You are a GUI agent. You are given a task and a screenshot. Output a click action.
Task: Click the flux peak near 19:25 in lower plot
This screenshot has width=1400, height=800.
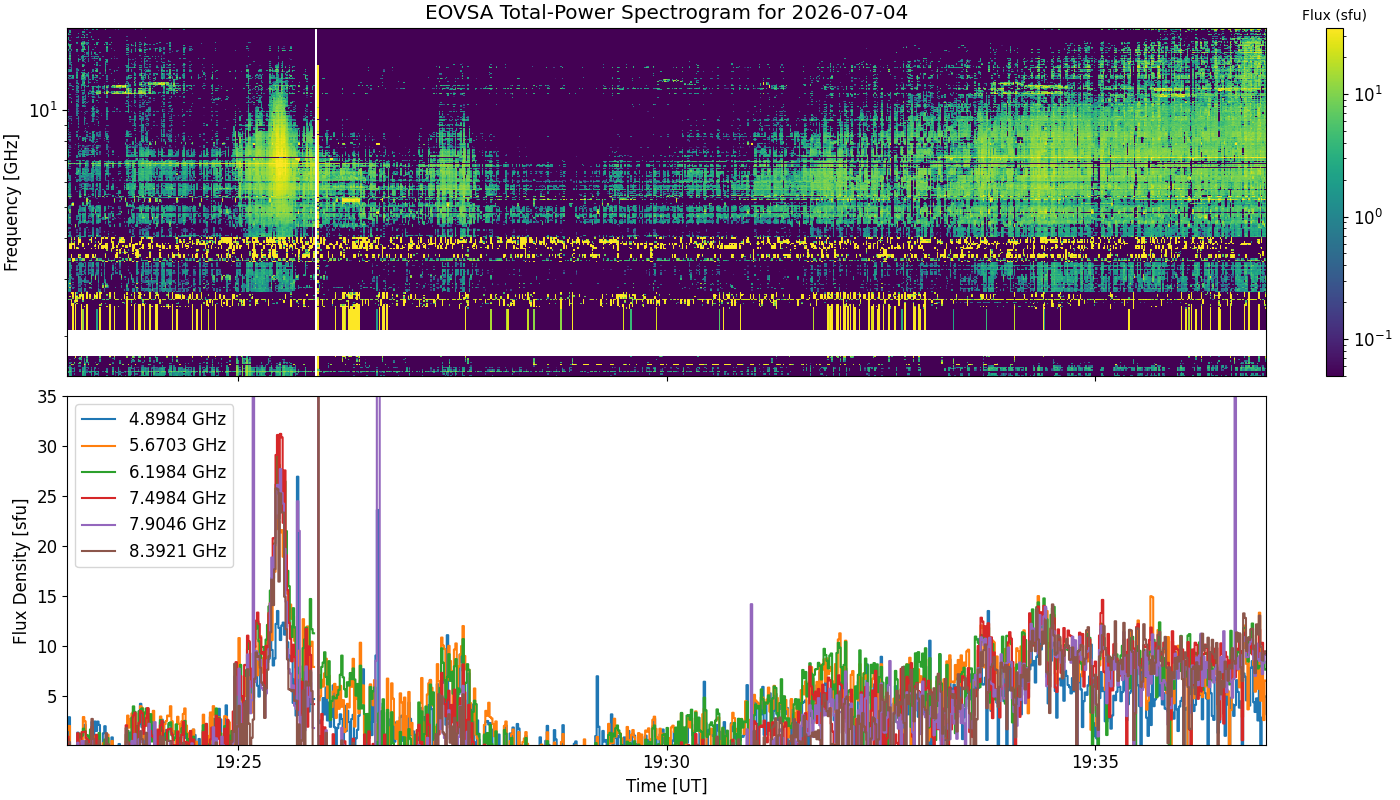click(x=280, y=436)
